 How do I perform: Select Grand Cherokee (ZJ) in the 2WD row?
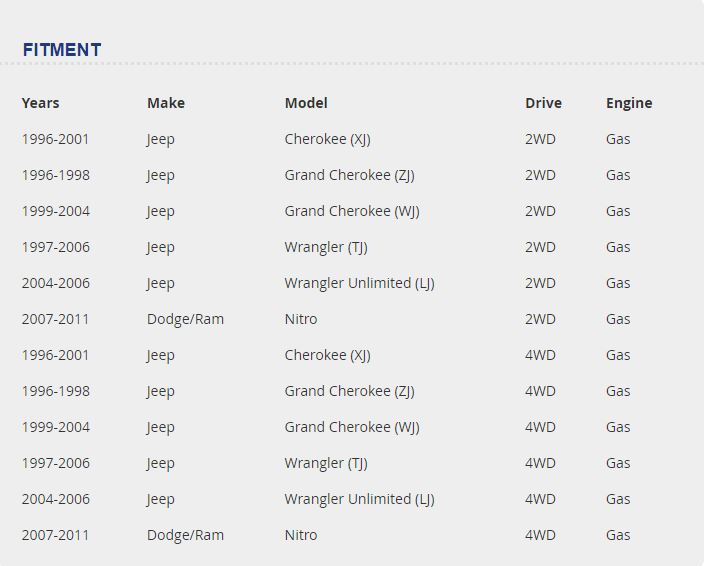point(349,175)
